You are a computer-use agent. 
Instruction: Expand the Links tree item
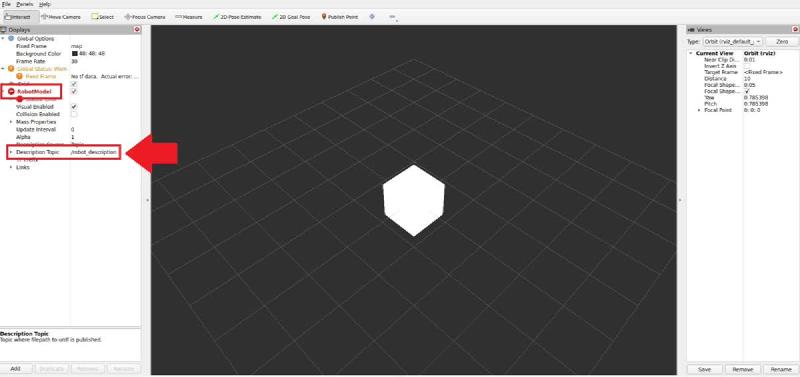pyautogui.click(x=11, y=167)
